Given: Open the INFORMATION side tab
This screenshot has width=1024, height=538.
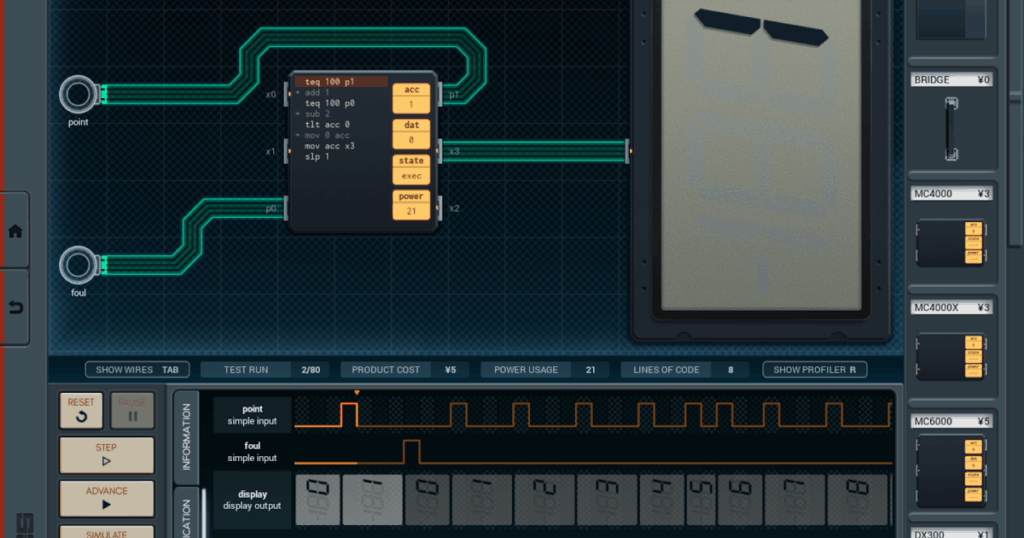Looking at the screenshot, I should click(186, 436).
